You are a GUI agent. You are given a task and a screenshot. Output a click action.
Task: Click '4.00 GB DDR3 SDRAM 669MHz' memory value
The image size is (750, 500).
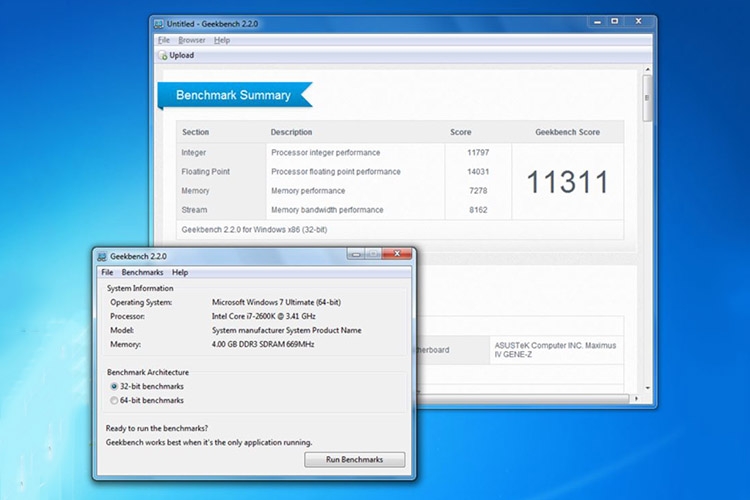tap(263, 344)
